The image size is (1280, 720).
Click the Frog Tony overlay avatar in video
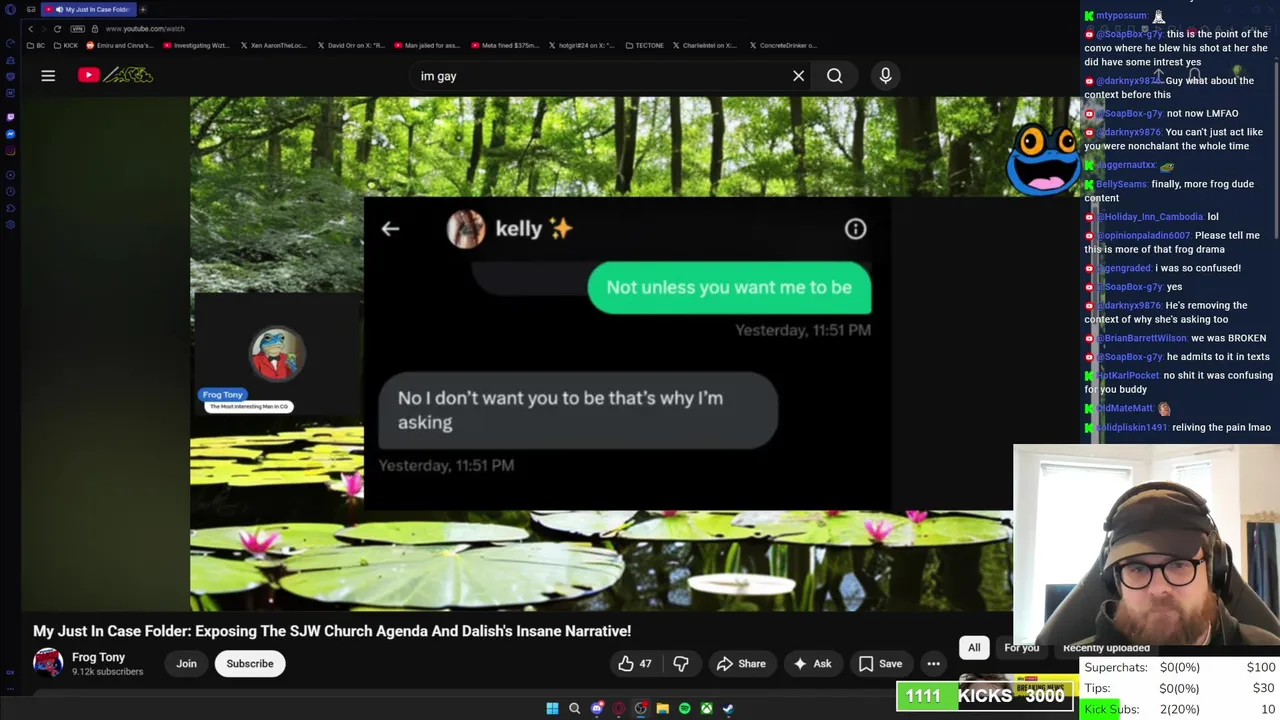(x=277, y=354)
